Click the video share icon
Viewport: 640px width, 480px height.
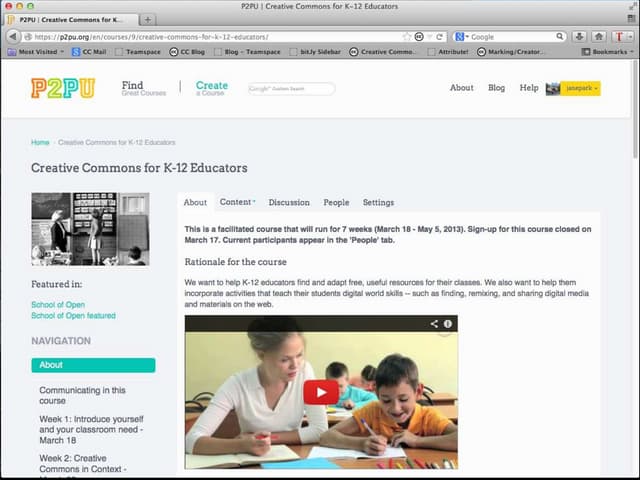click(434, 324)
